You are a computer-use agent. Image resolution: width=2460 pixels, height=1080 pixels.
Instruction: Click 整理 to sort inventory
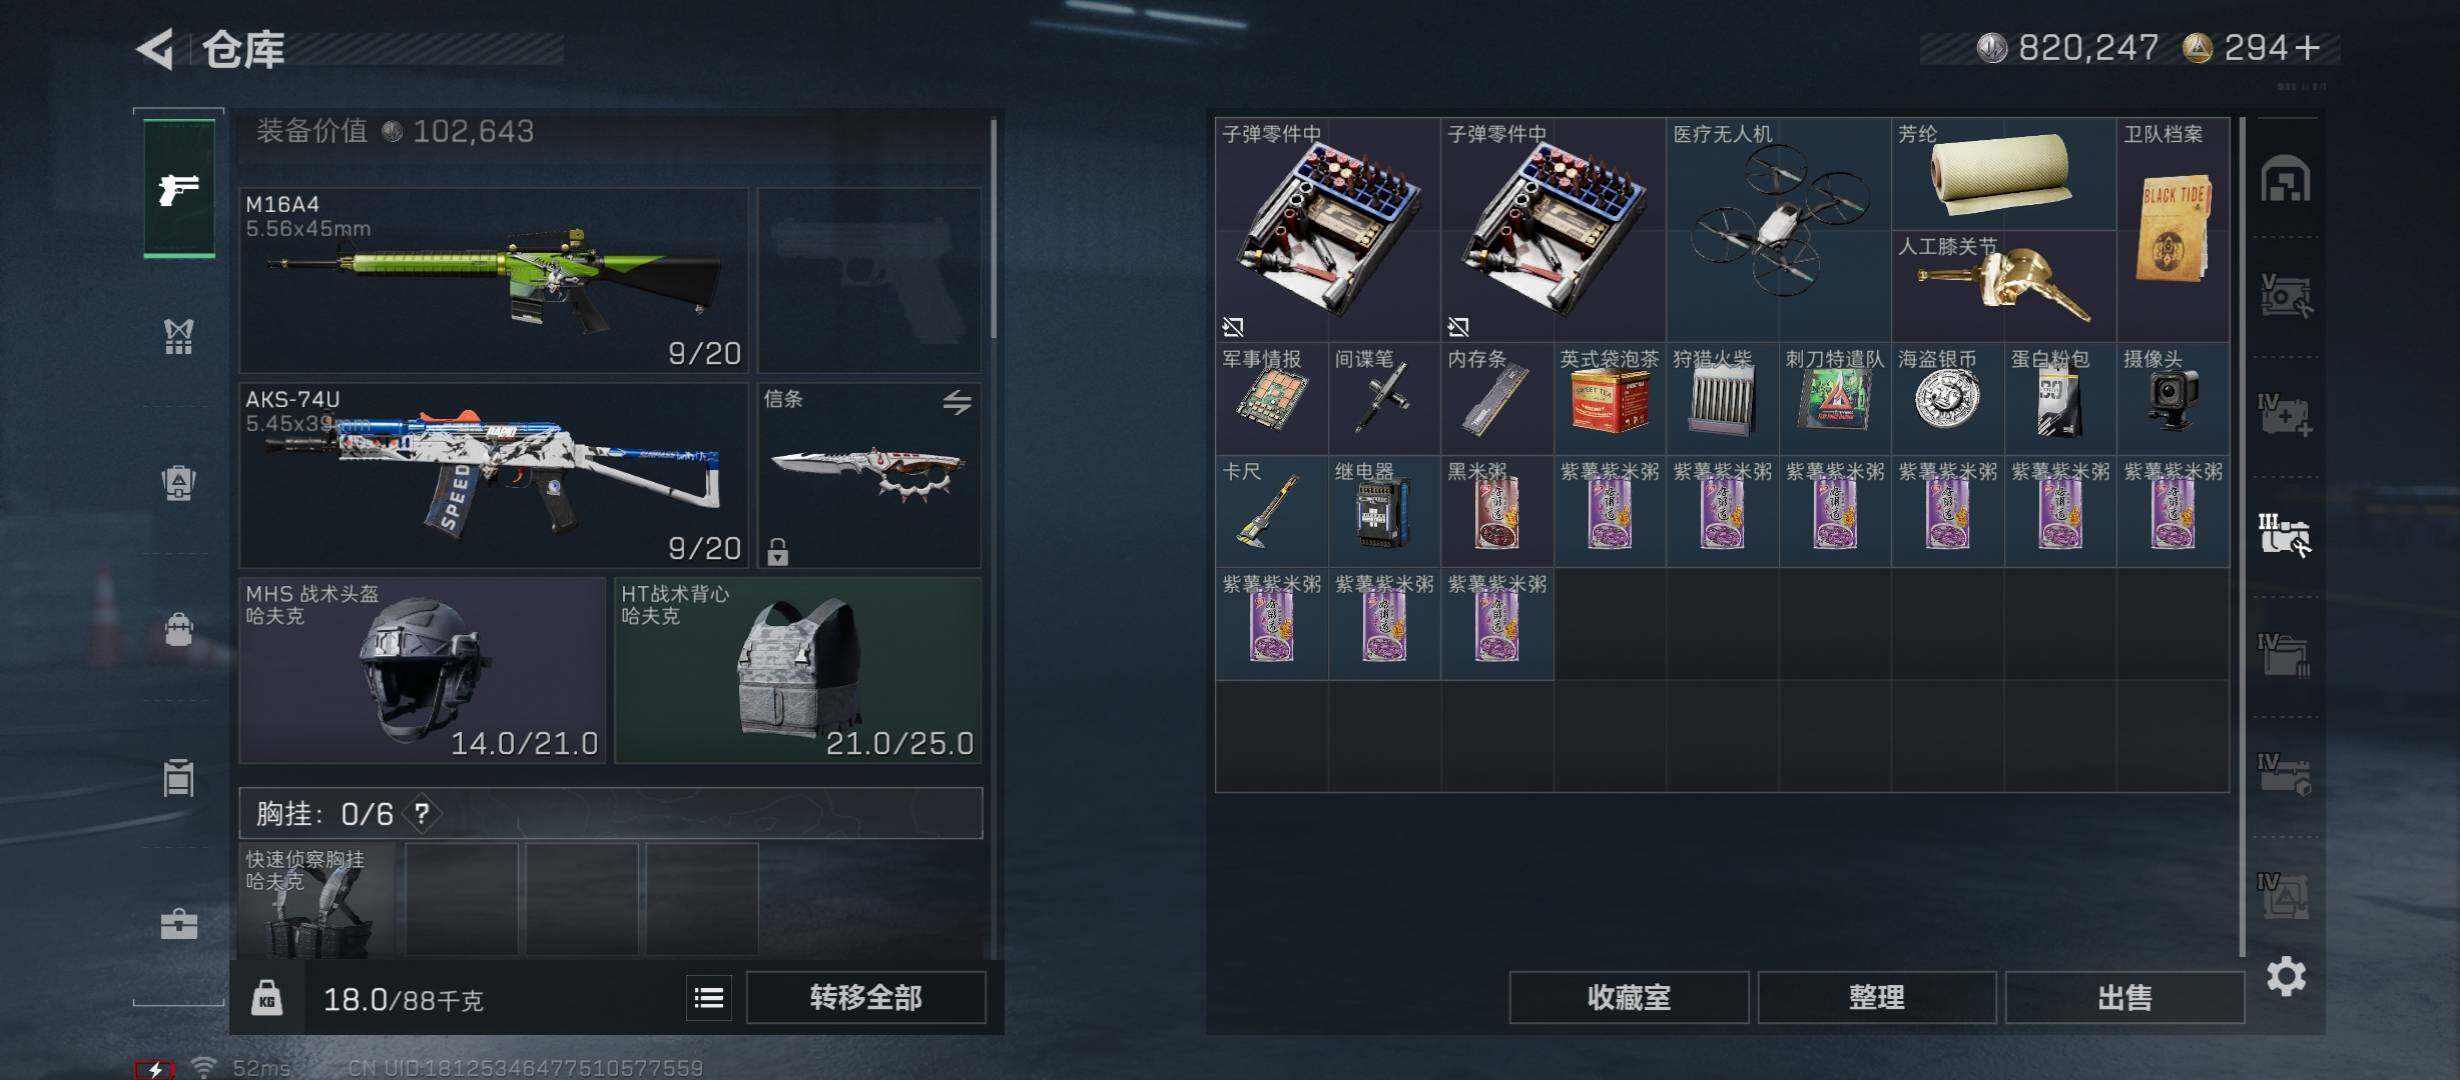click(1877, 998)
